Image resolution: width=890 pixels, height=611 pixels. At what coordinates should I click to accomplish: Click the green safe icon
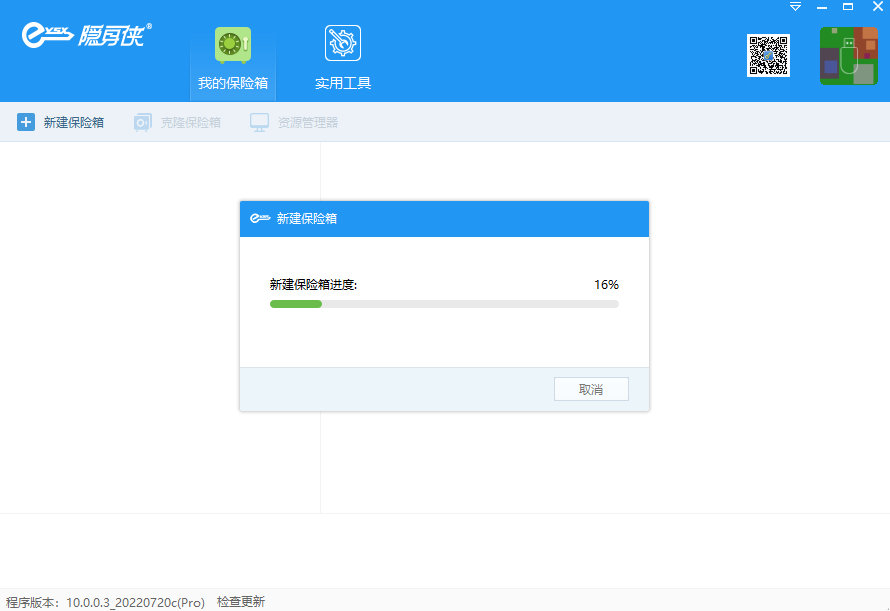coord(233,44)
